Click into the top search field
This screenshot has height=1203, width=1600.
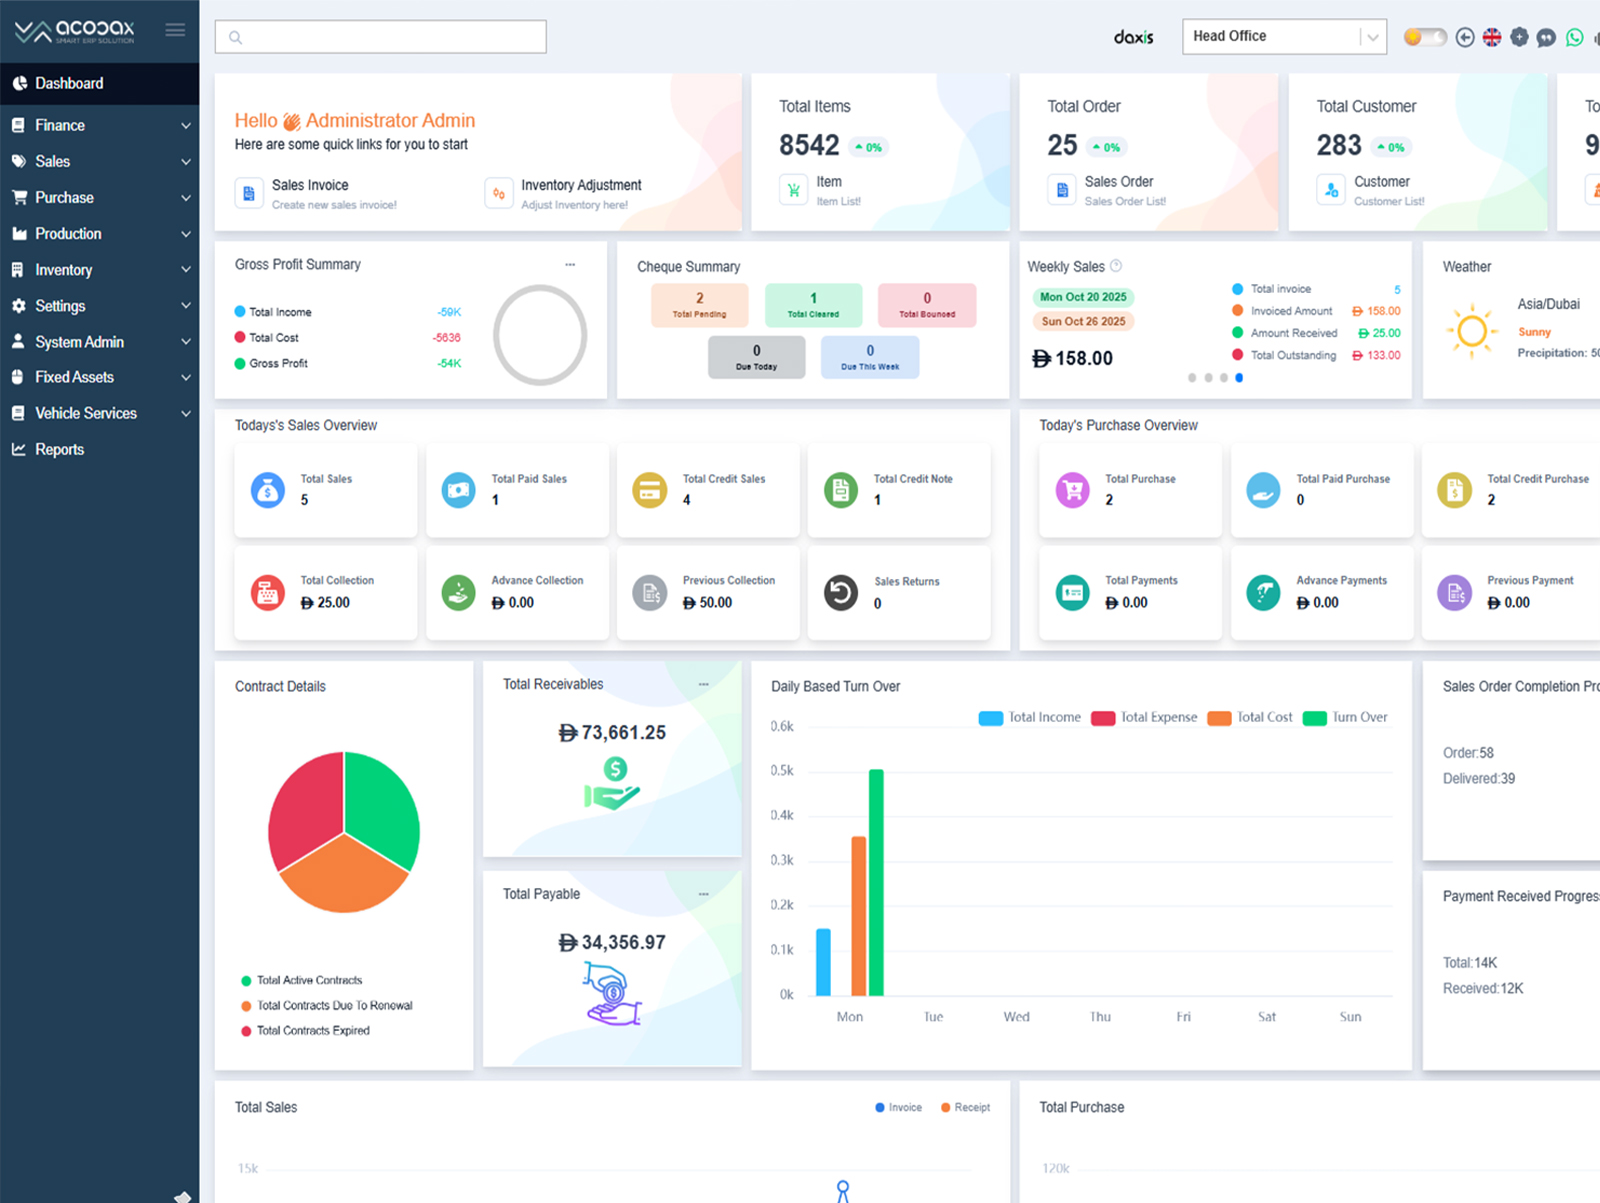click(380, 37)
